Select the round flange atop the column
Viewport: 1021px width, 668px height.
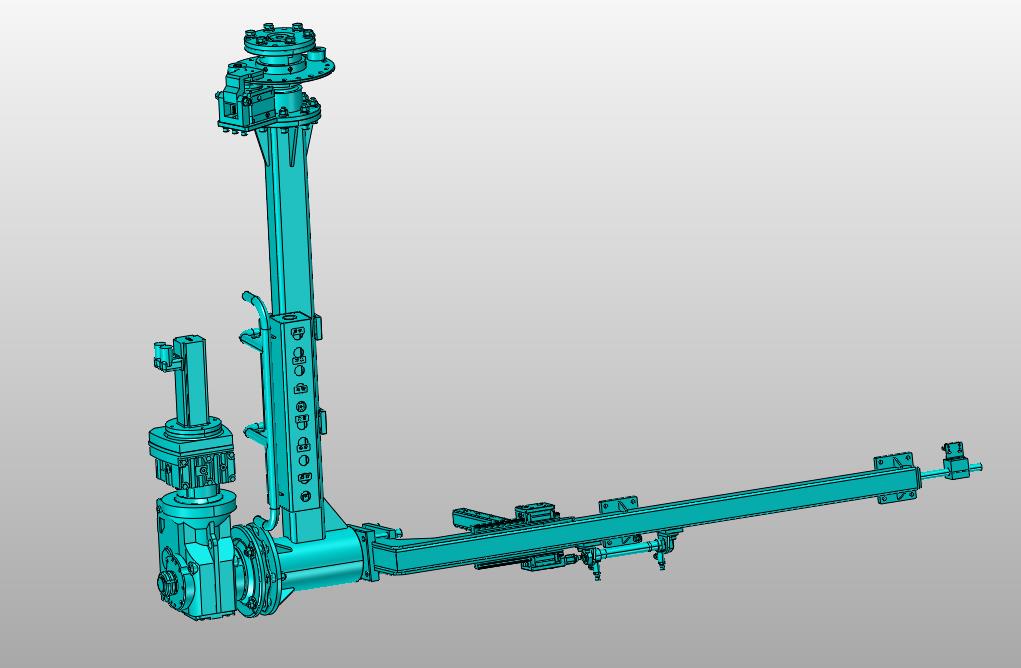(280, 42)
